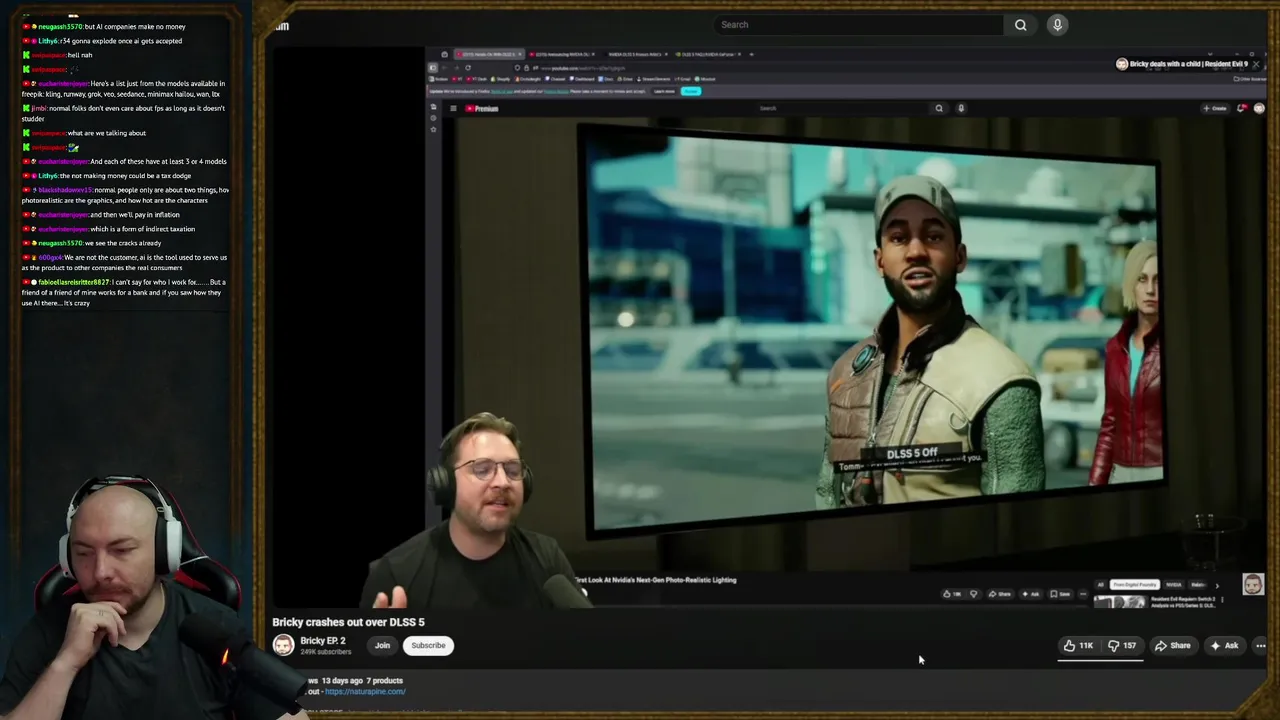Activate the voice search microphone icon

tap(1057, 25)
